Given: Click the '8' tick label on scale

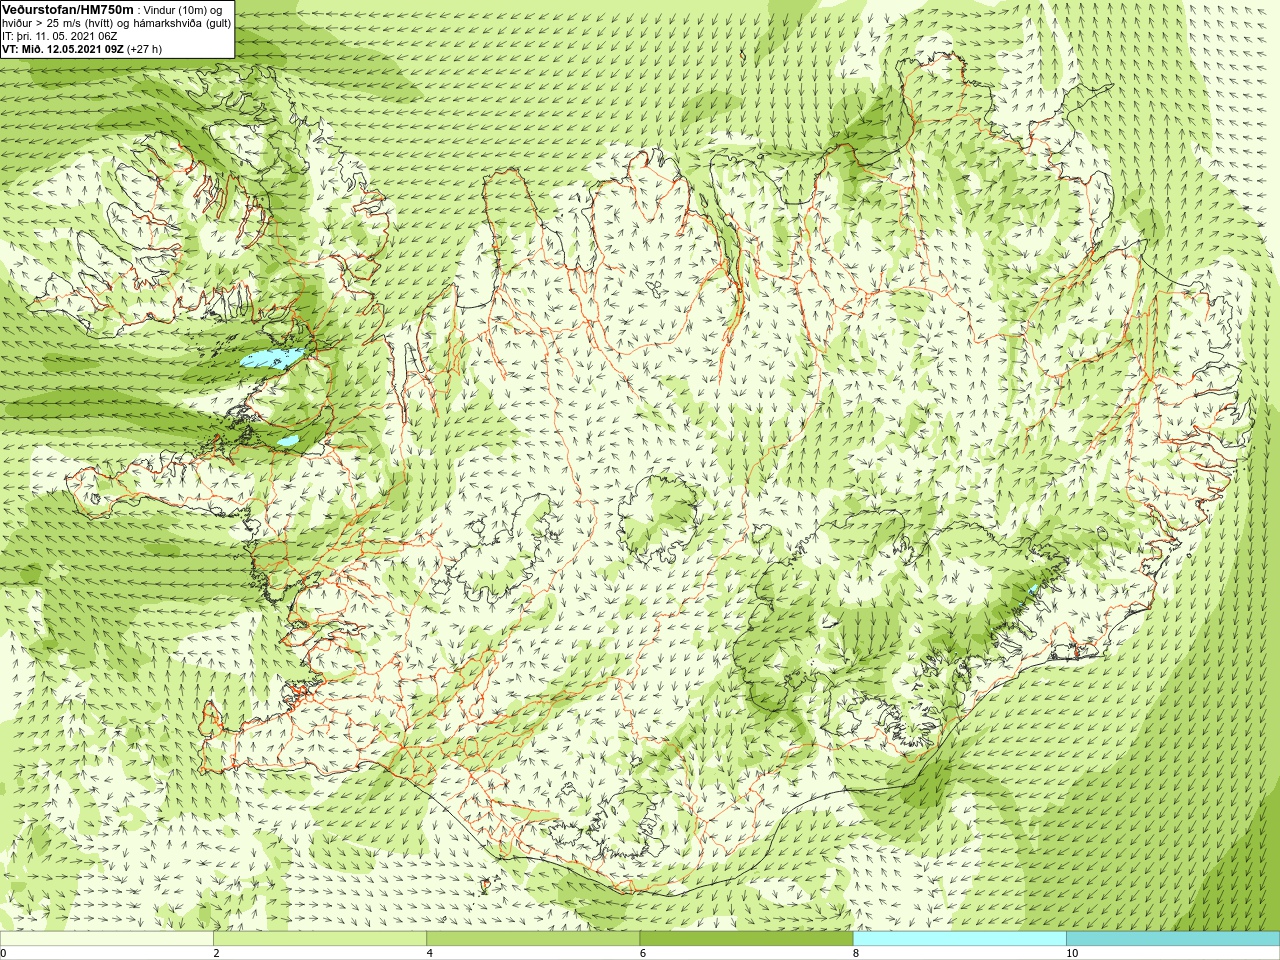Looking at the screenshot, I should click(x=855, y=953).
